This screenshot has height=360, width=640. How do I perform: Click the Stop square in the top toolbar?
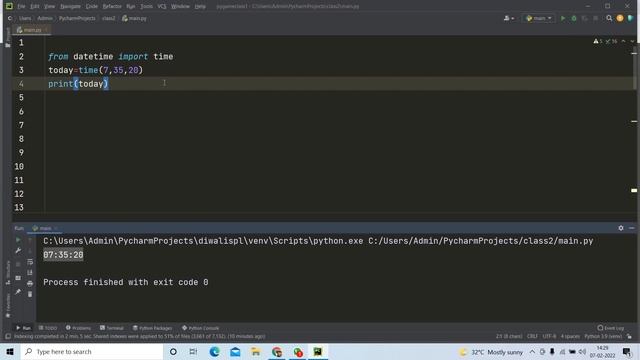596,18
